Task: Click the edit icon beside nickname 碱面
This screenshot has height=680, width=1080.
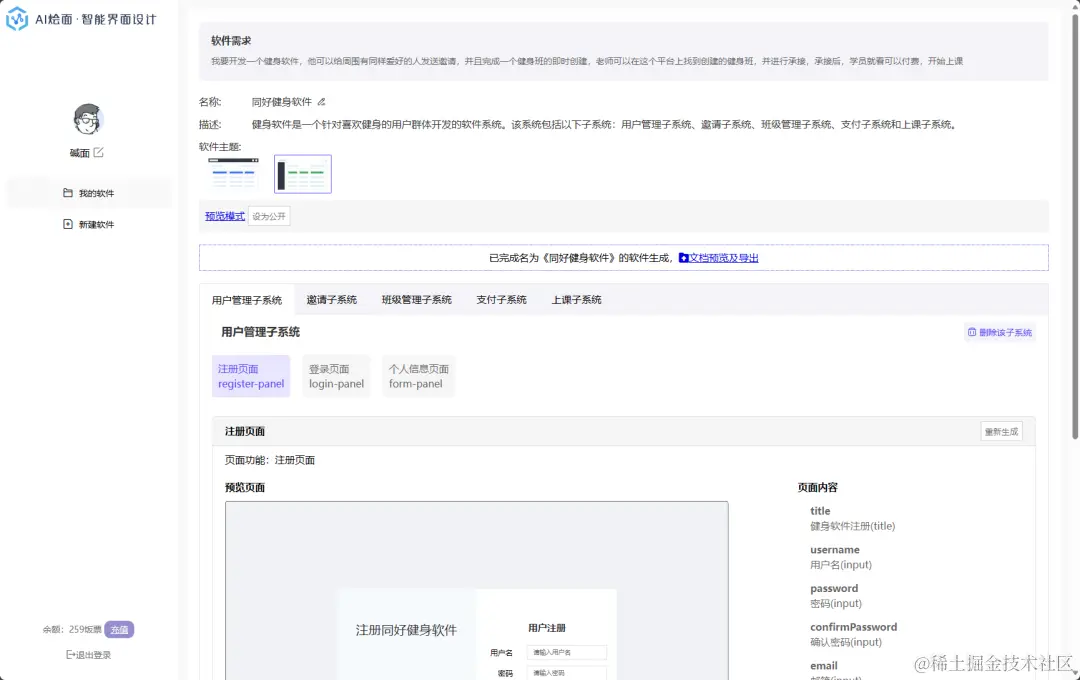Action: click(x=99, y=152)
